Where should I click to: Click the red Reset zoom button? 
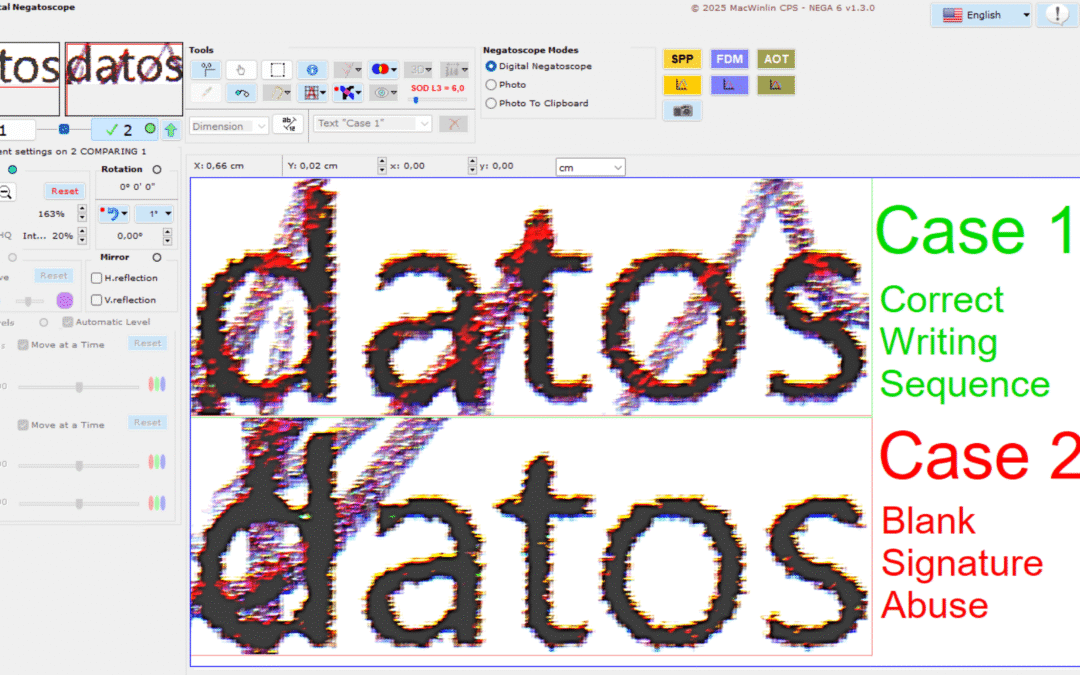(x=65, y=191)
